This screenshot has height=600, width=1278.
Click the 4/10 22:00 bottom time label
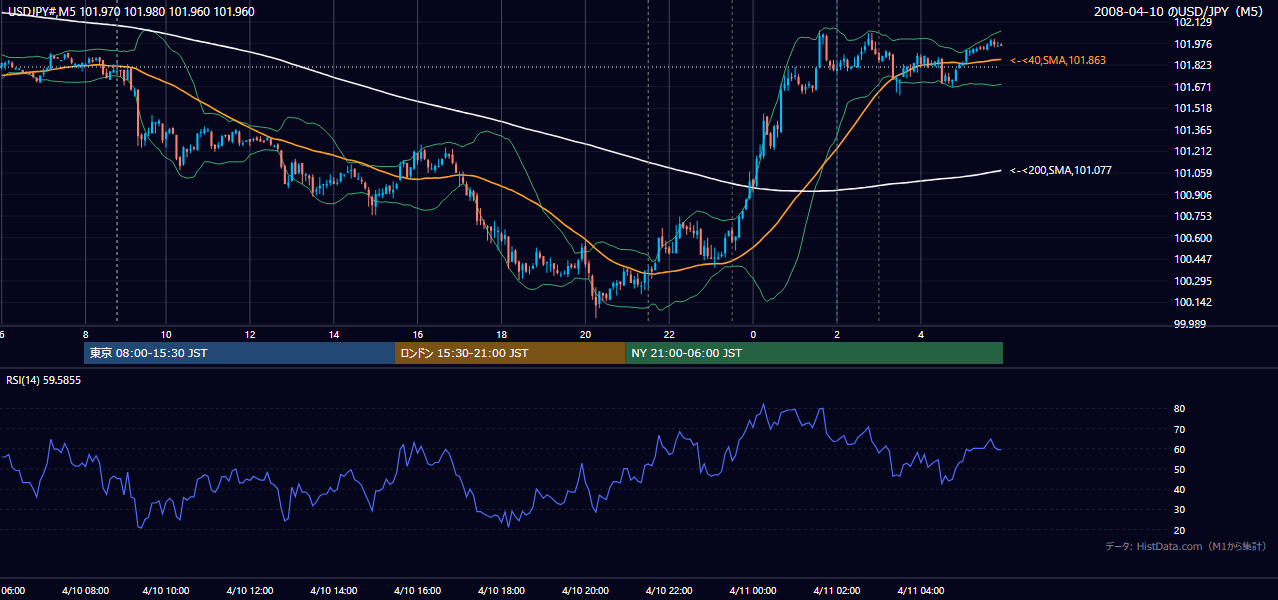click(668, 590)
